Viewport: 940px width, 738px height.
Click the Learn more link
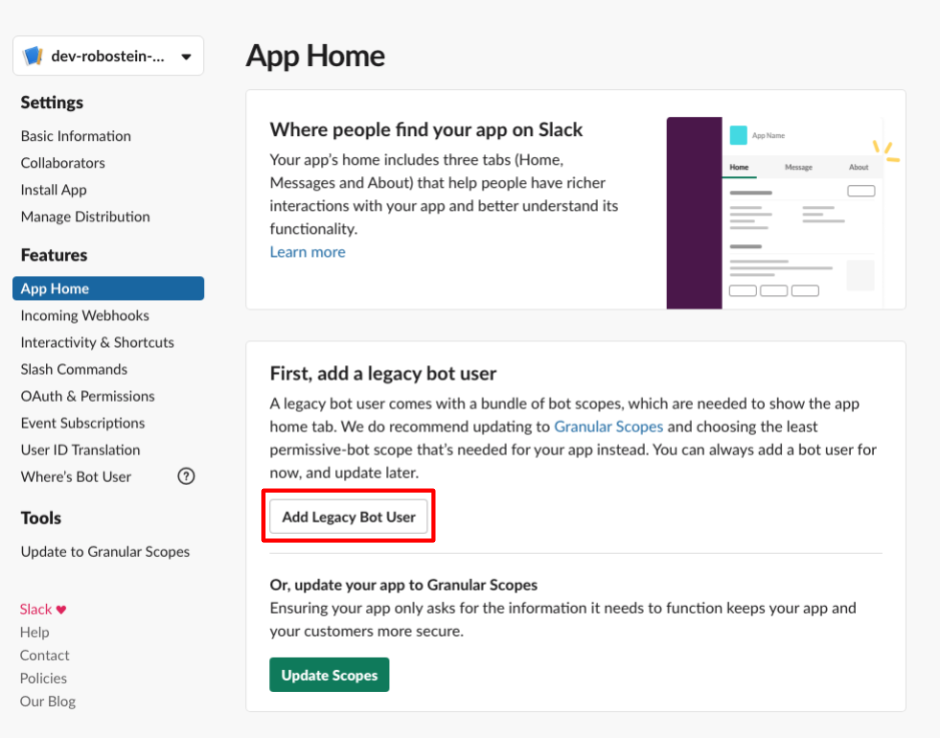(308, 252)
